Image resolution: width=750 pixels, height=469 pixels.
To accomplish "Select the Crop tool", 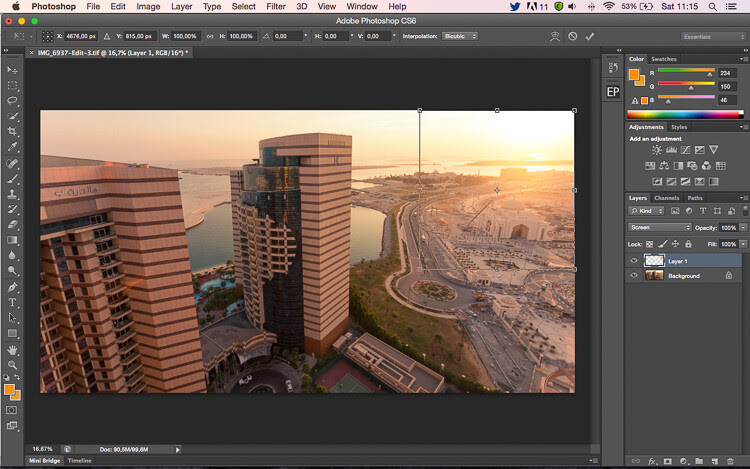I will [x=13, y=132].
